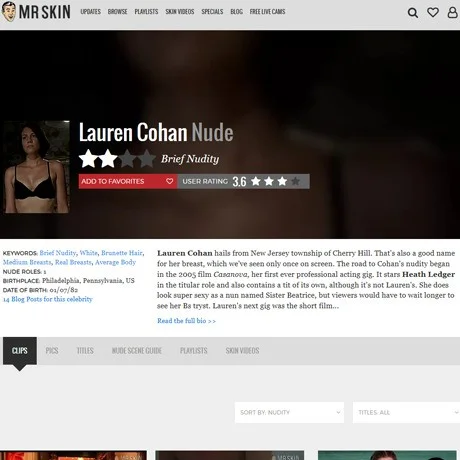
Task: Click the Medium Breasts keyword link
Action: [27, 262]
